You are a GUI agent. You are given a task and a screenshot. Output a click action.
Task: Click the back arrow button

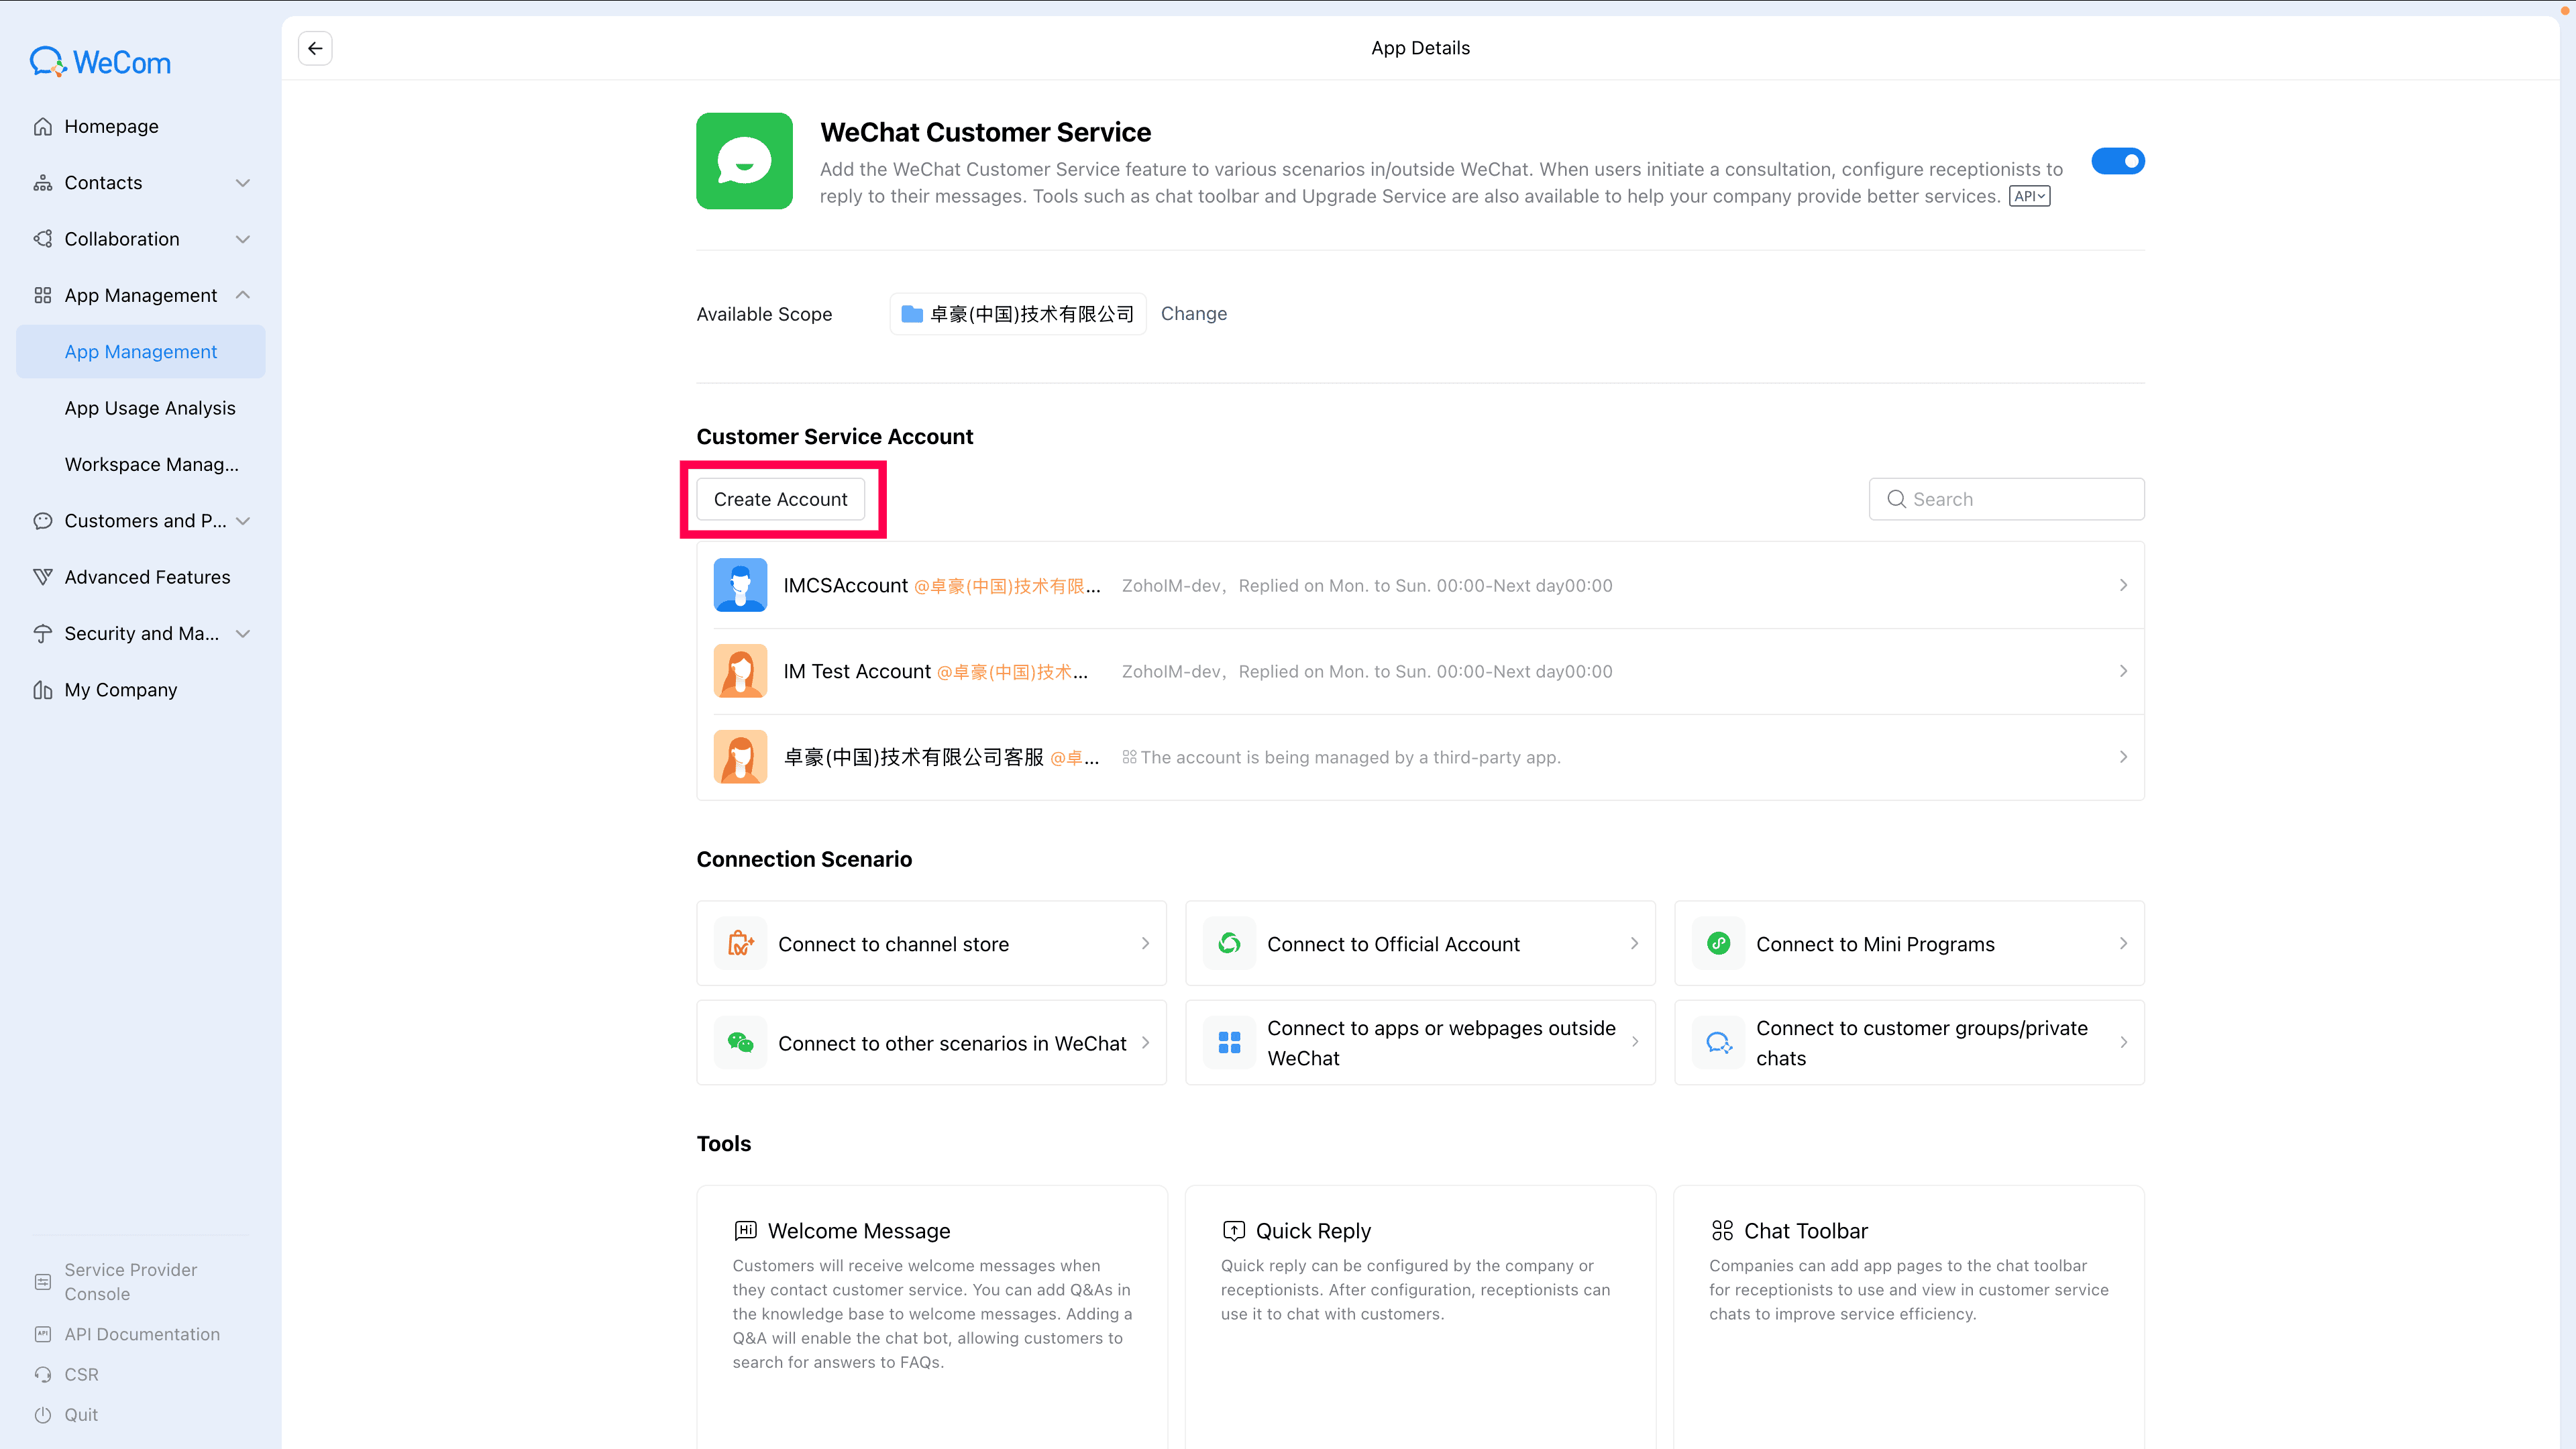click(x=315, y=48)
